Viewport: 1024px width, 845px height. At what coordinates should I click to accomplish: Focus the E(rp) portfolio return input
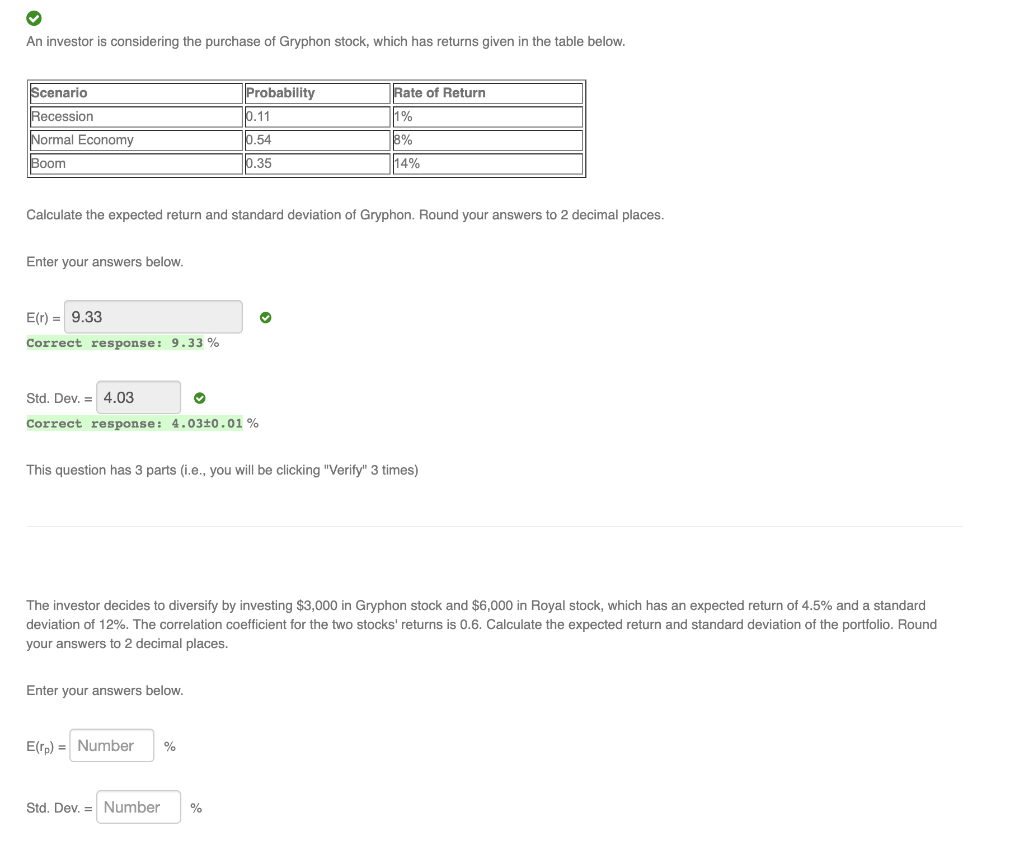tap(112, 745)
